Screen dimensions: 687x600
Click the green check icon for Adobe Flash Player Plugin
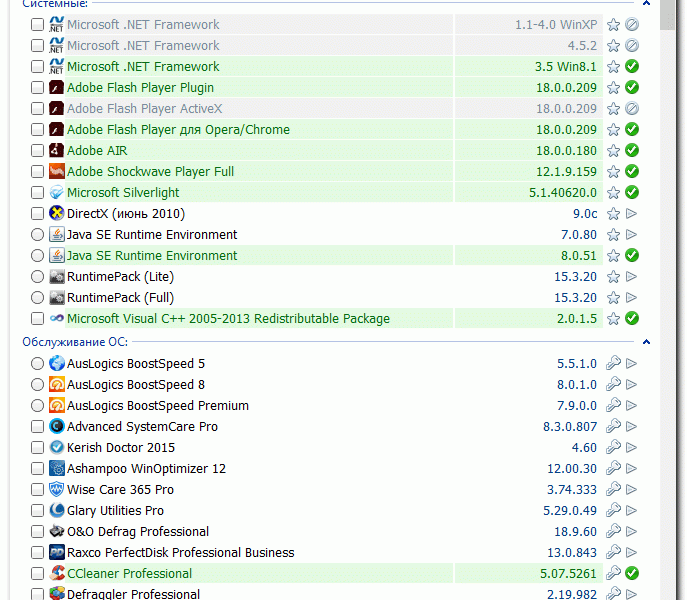coord(632,88)
